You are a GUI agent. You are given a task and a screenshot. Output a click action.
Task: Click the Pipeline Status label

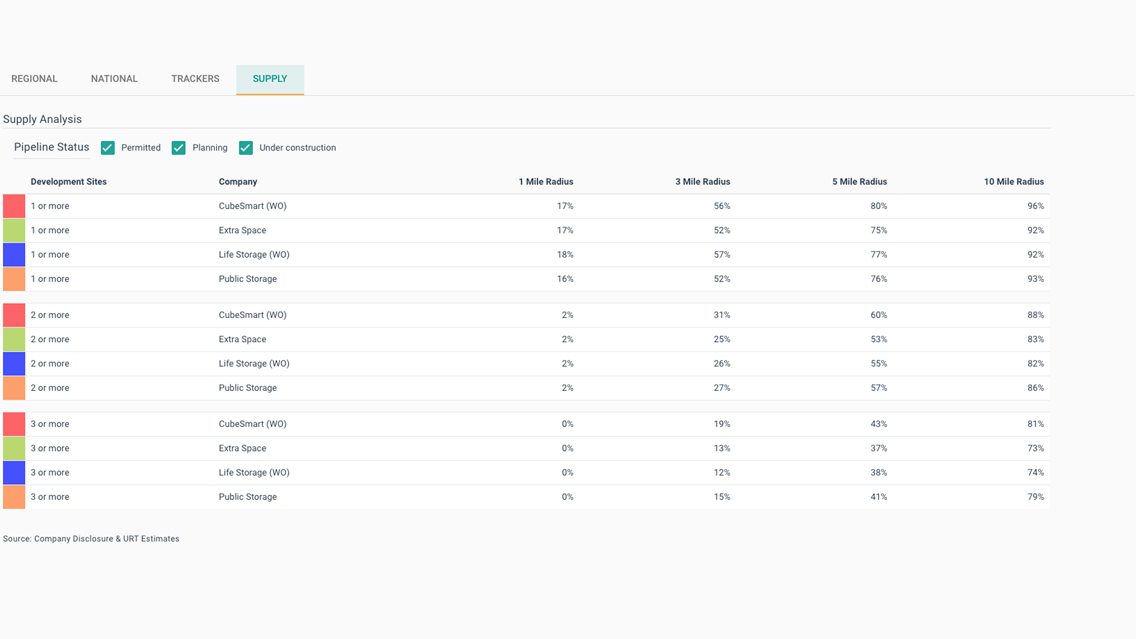point(51,147)
